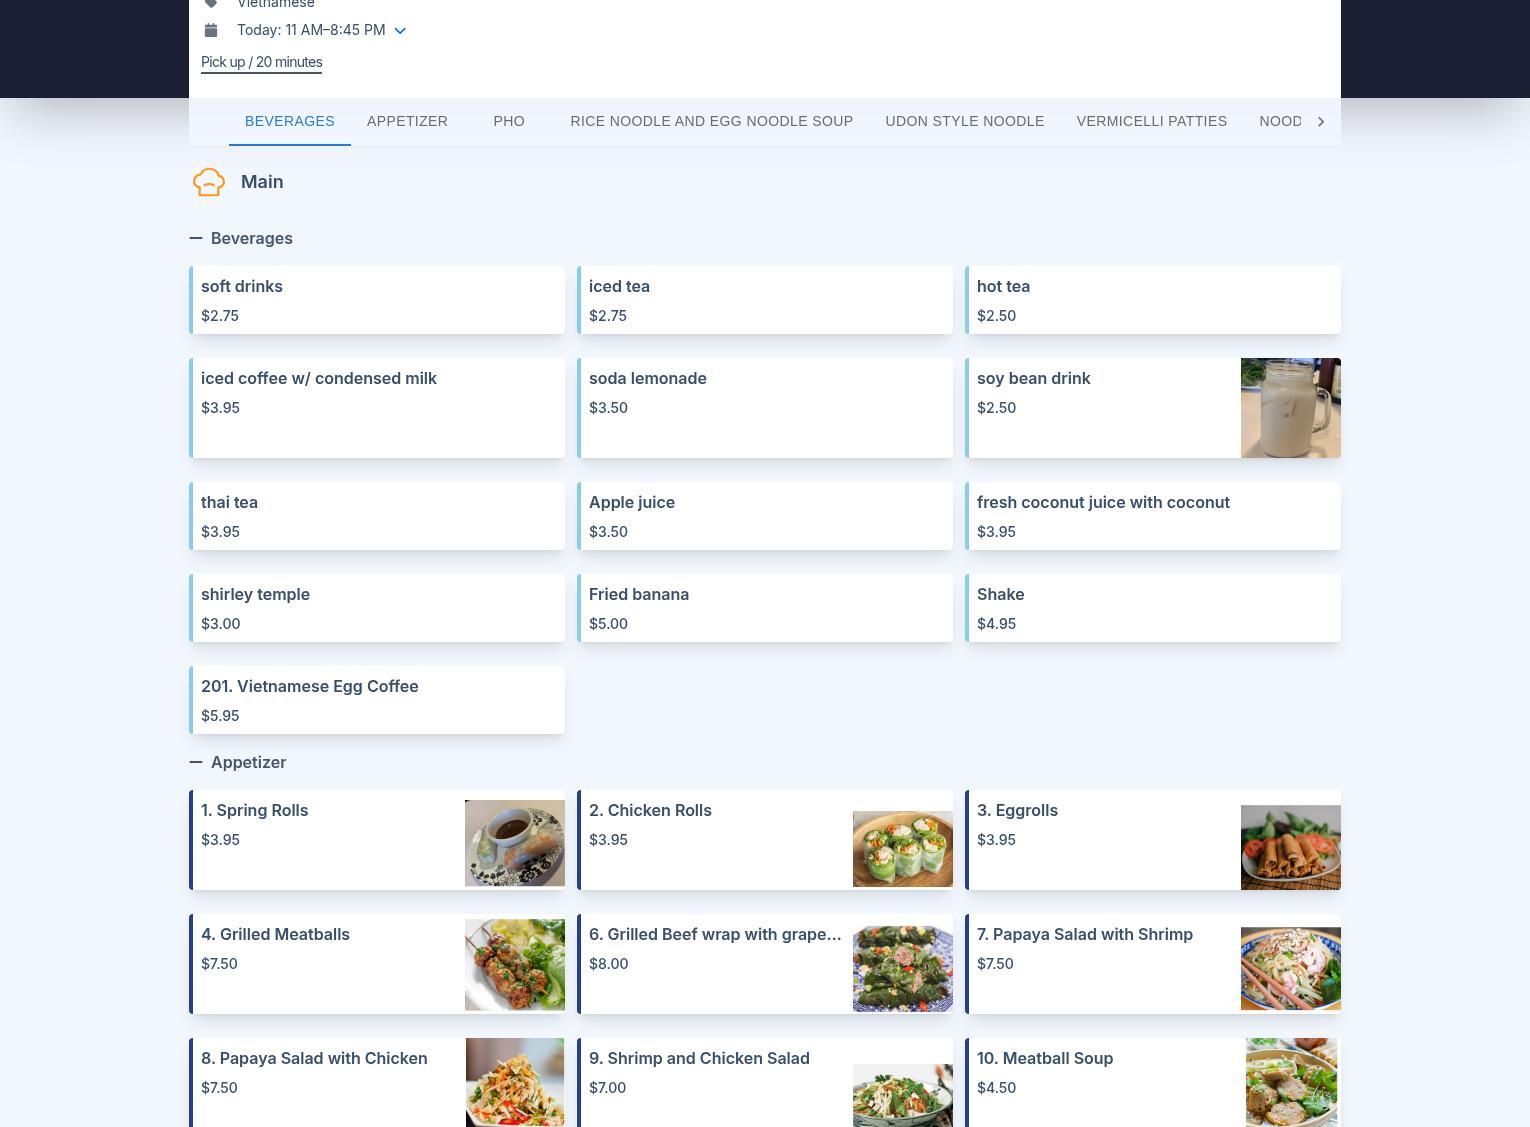Click the calendar hours icon

click(211, 30)
